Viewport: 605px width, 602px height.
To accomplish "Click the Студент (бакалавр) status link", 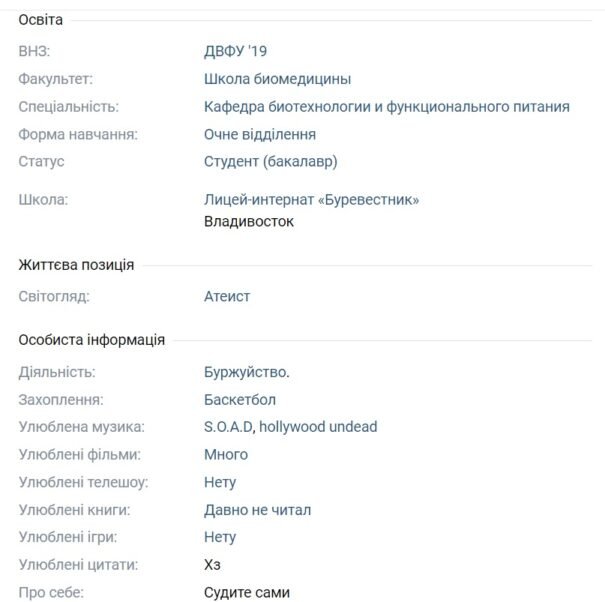I will click(x=270, y=161).
